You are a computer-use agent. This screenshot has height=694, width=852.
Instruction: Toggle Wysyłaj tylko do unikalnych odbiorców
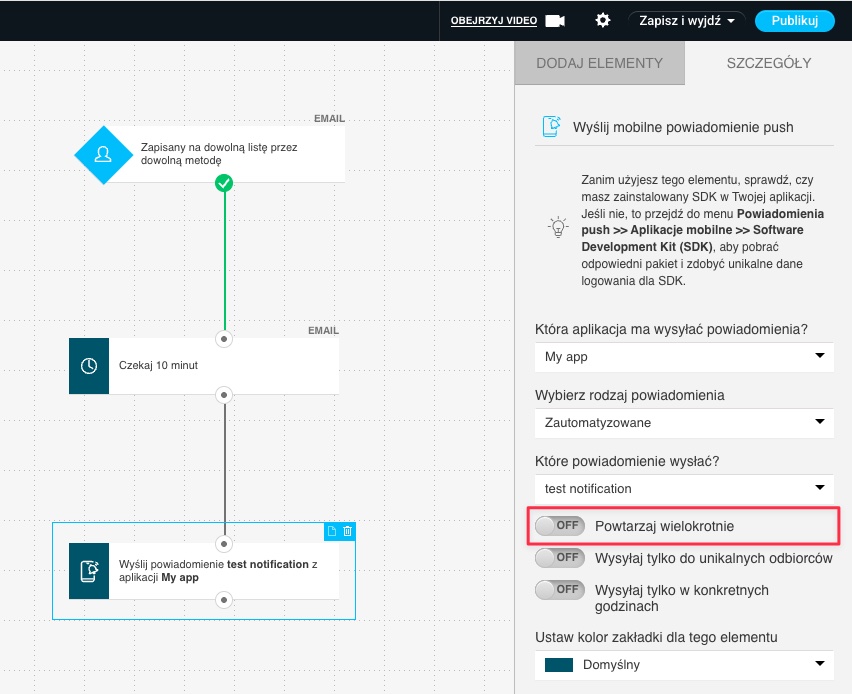click(x=559, y=557)
